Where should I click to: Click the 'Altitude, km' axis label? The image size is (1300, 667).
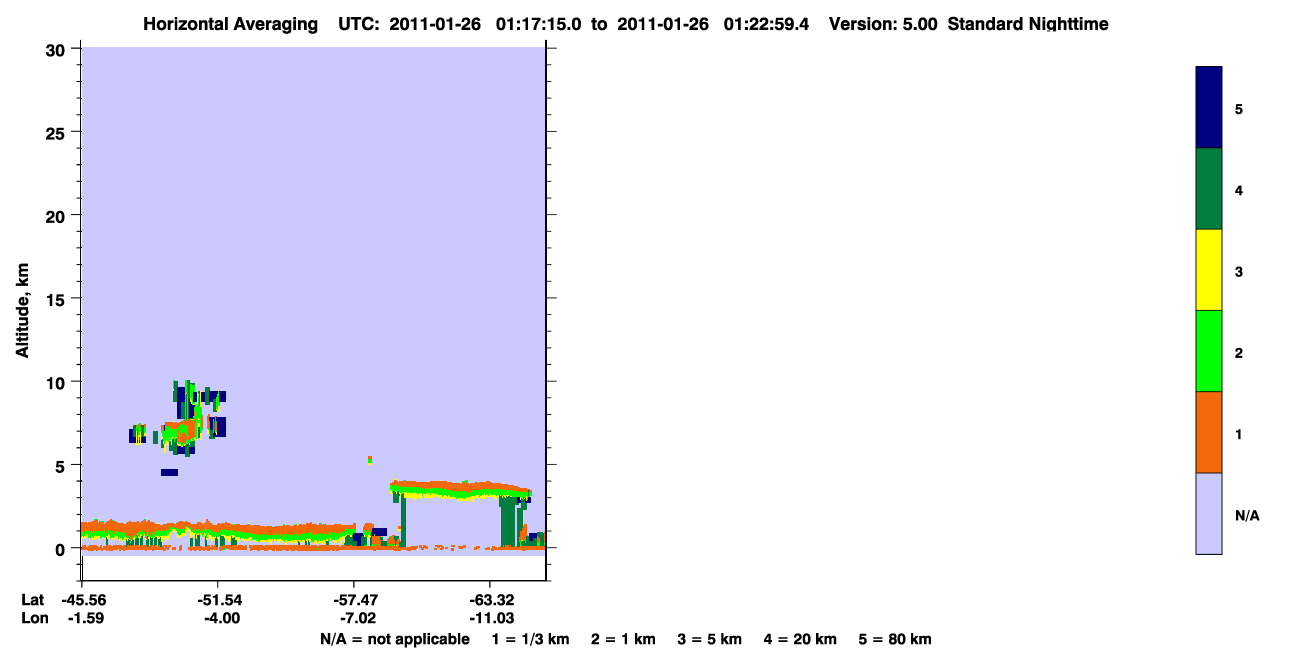point(22,308)
